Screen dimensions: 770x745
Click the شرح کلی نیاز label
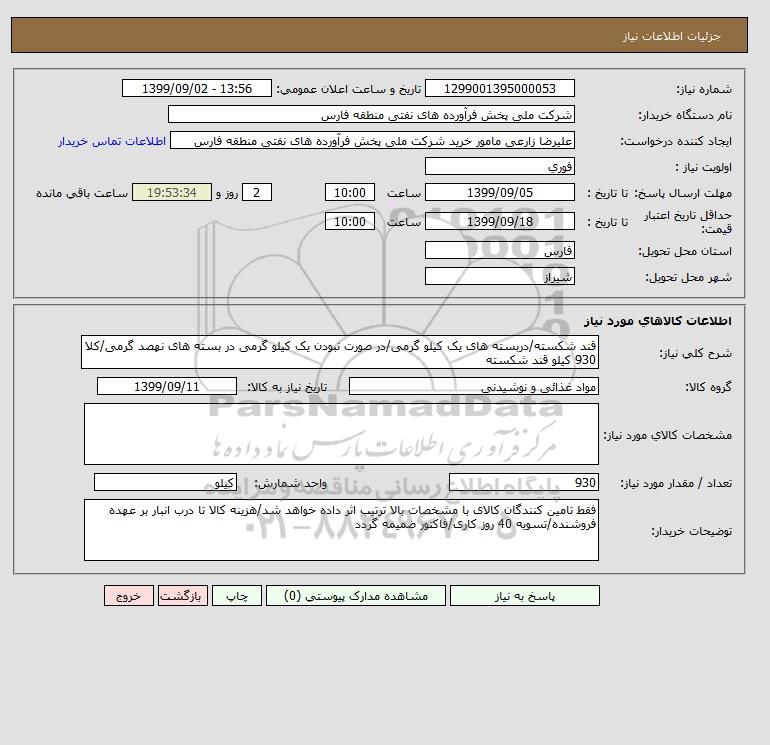click(695, 354)
